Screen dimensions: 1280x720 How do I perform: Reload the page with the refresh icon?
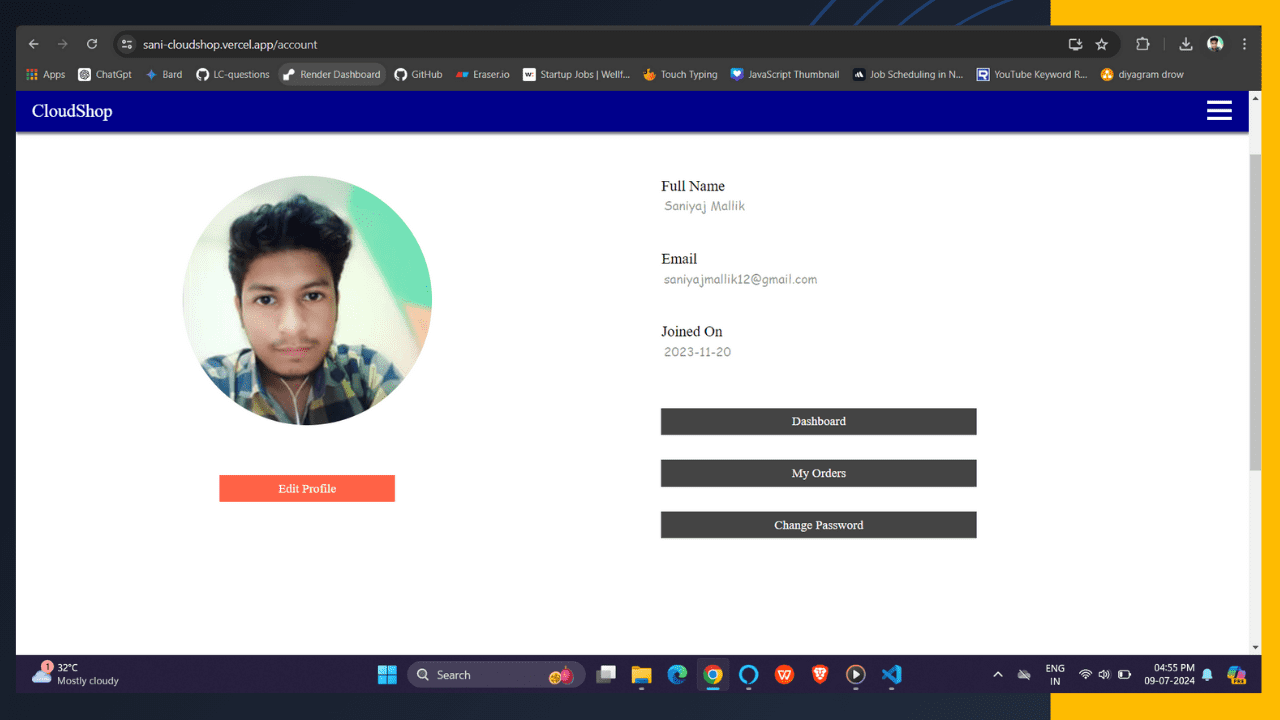[92, 44]
